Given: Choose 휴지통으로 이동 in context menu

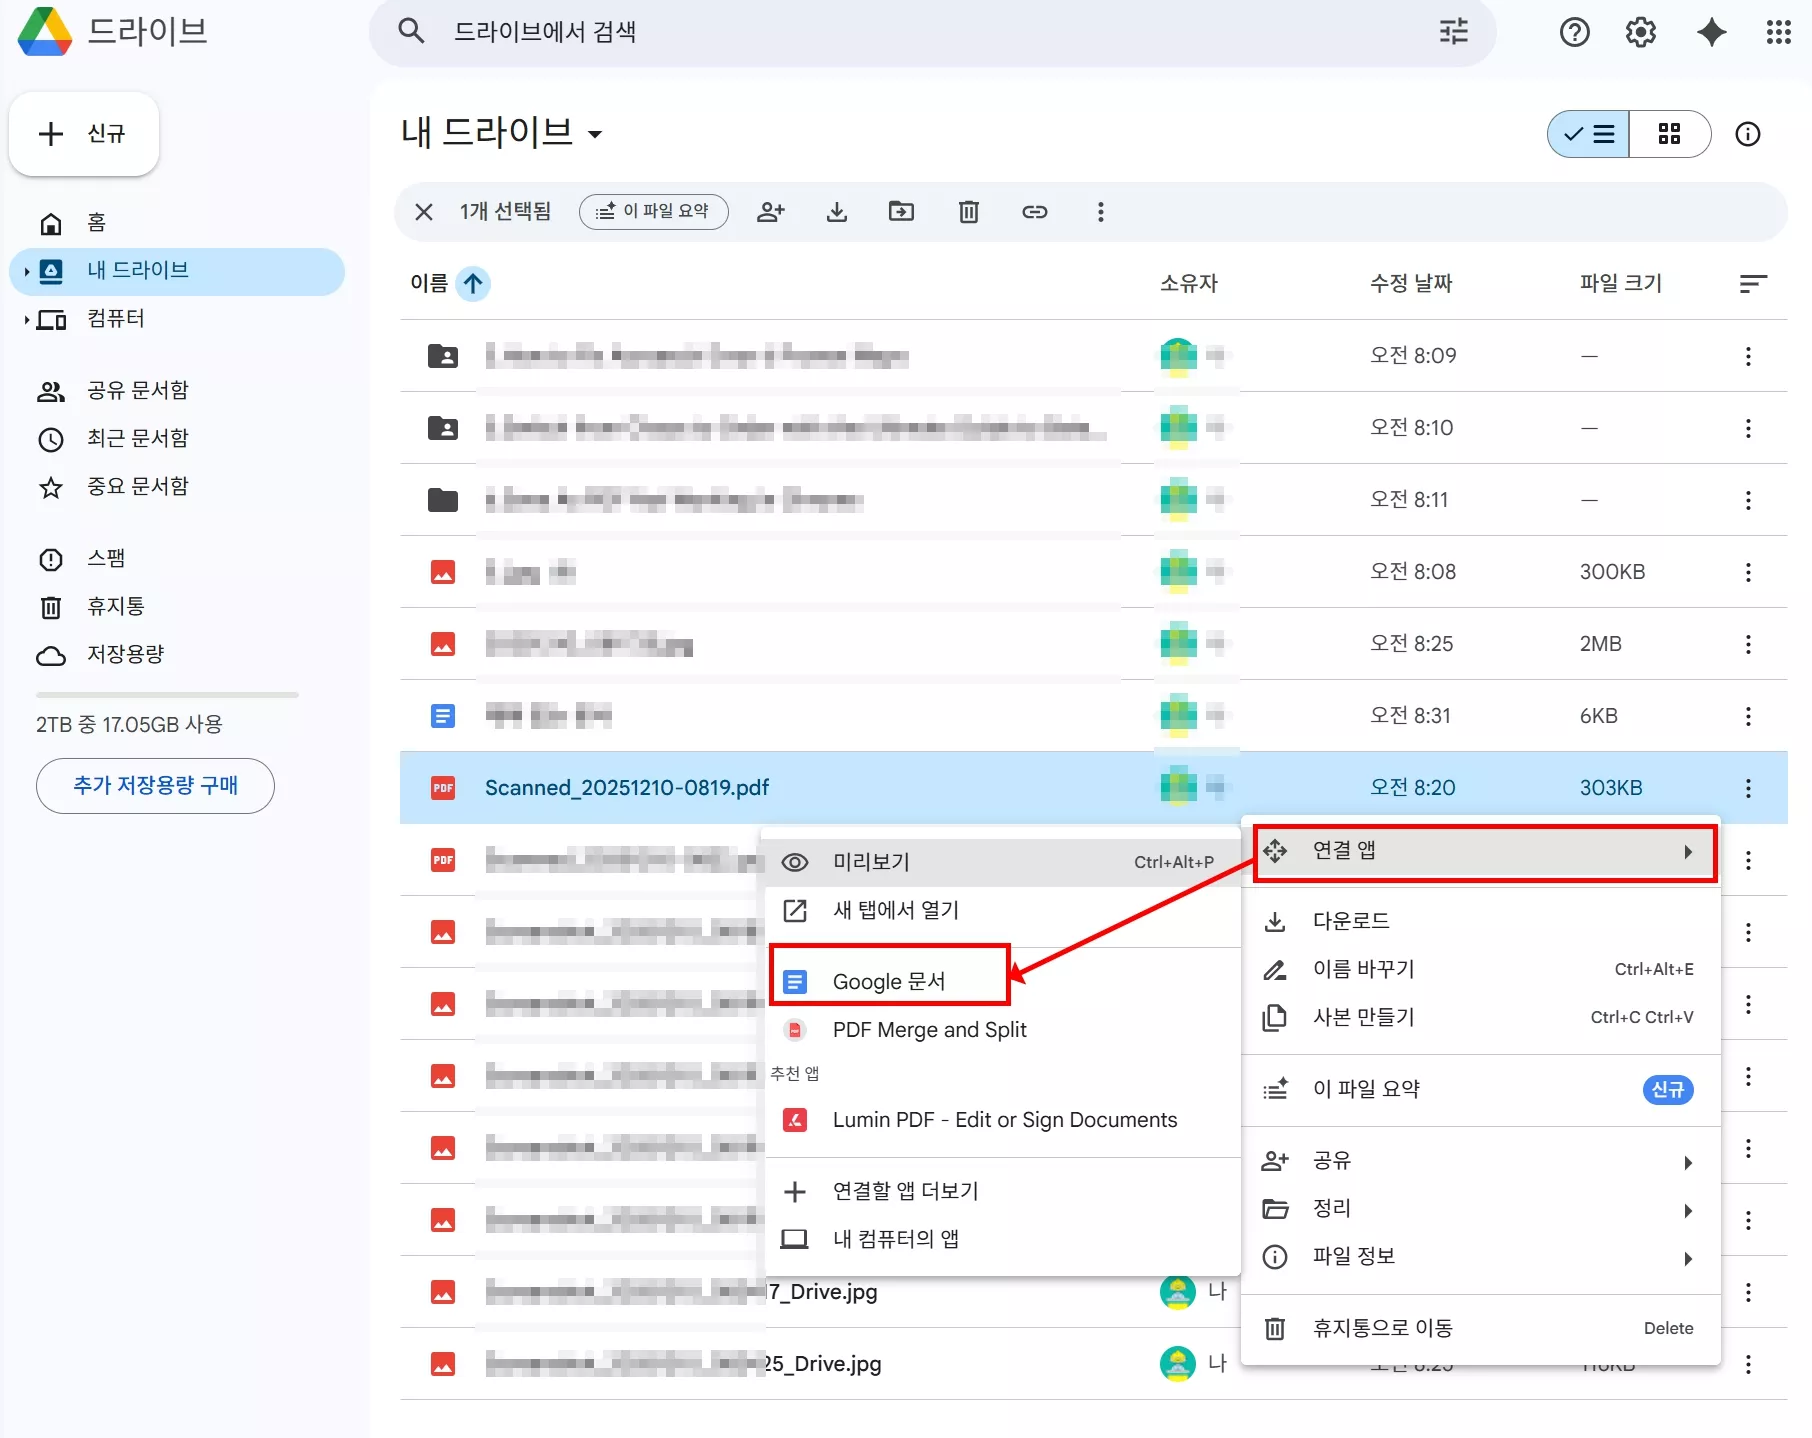Looking at the screenshot, I should [1384, 1328].
